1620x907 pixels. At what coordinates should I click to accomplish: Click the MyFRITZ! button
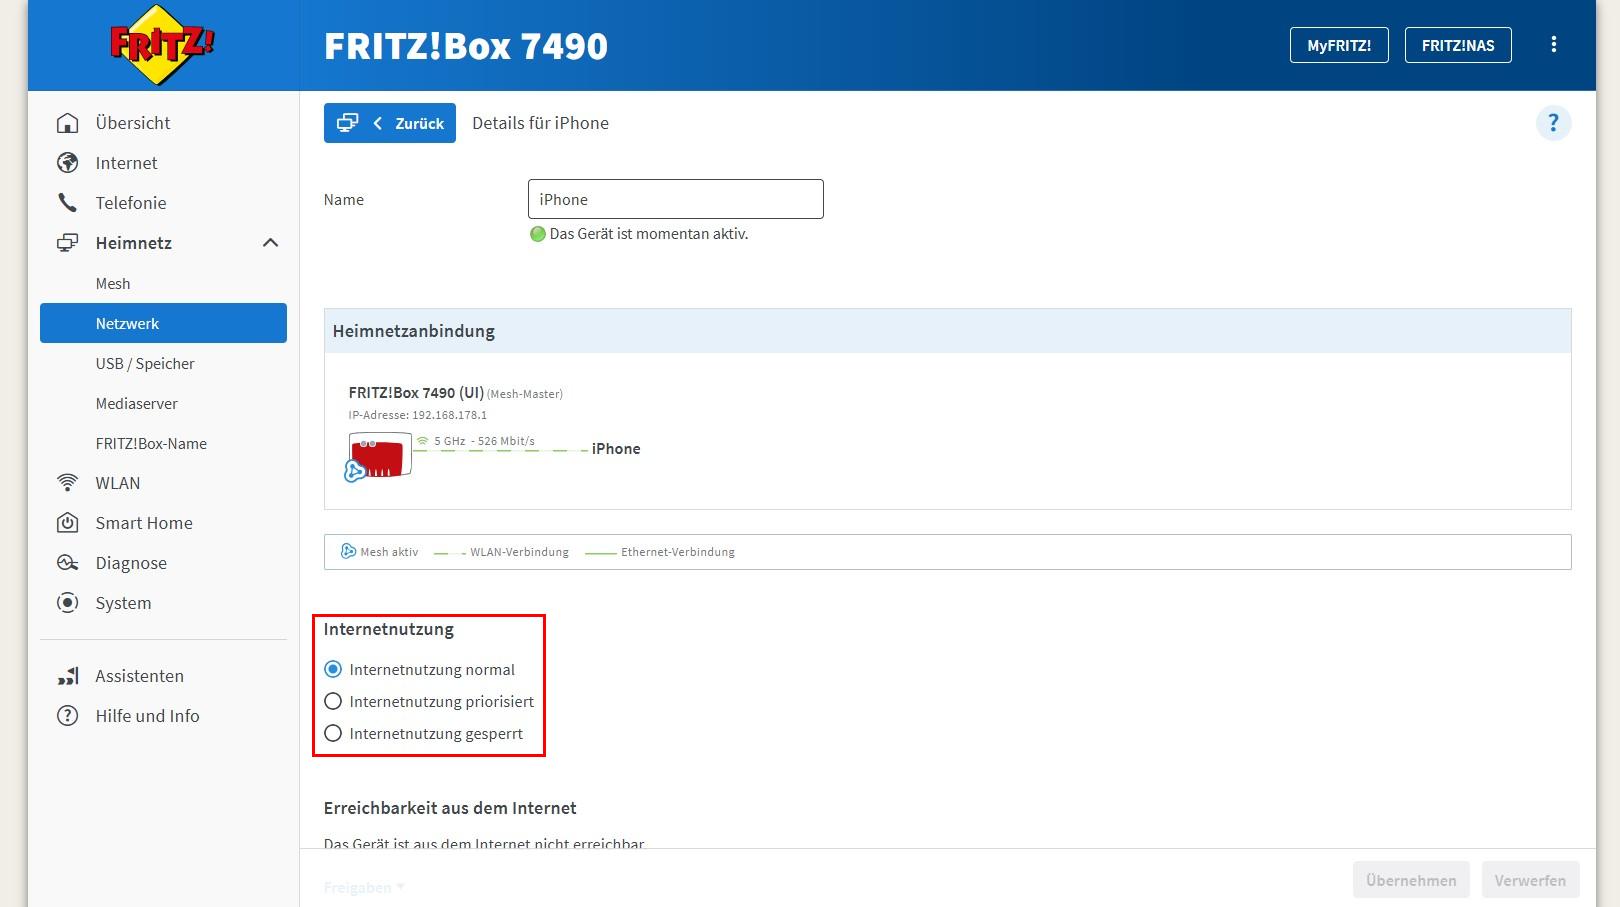click(x=1339, y=45)
